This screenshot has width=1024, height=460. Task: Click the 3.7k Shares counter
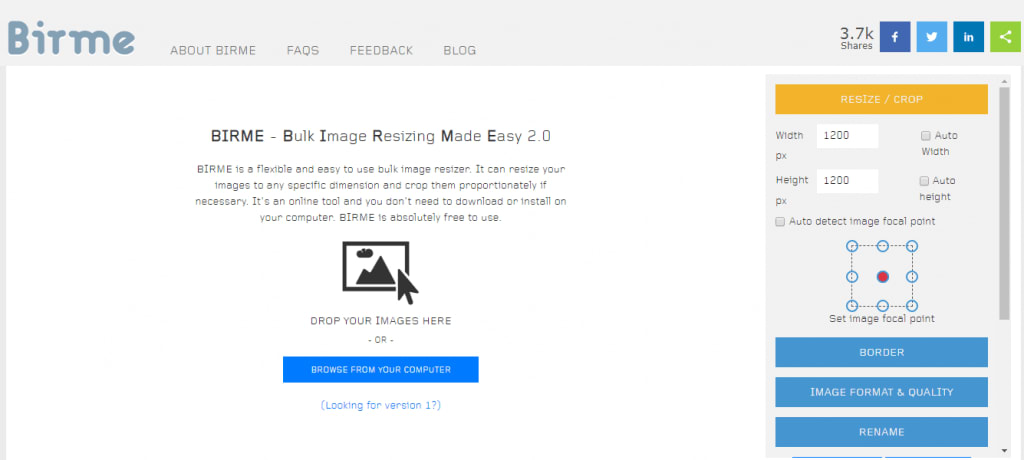856,38
